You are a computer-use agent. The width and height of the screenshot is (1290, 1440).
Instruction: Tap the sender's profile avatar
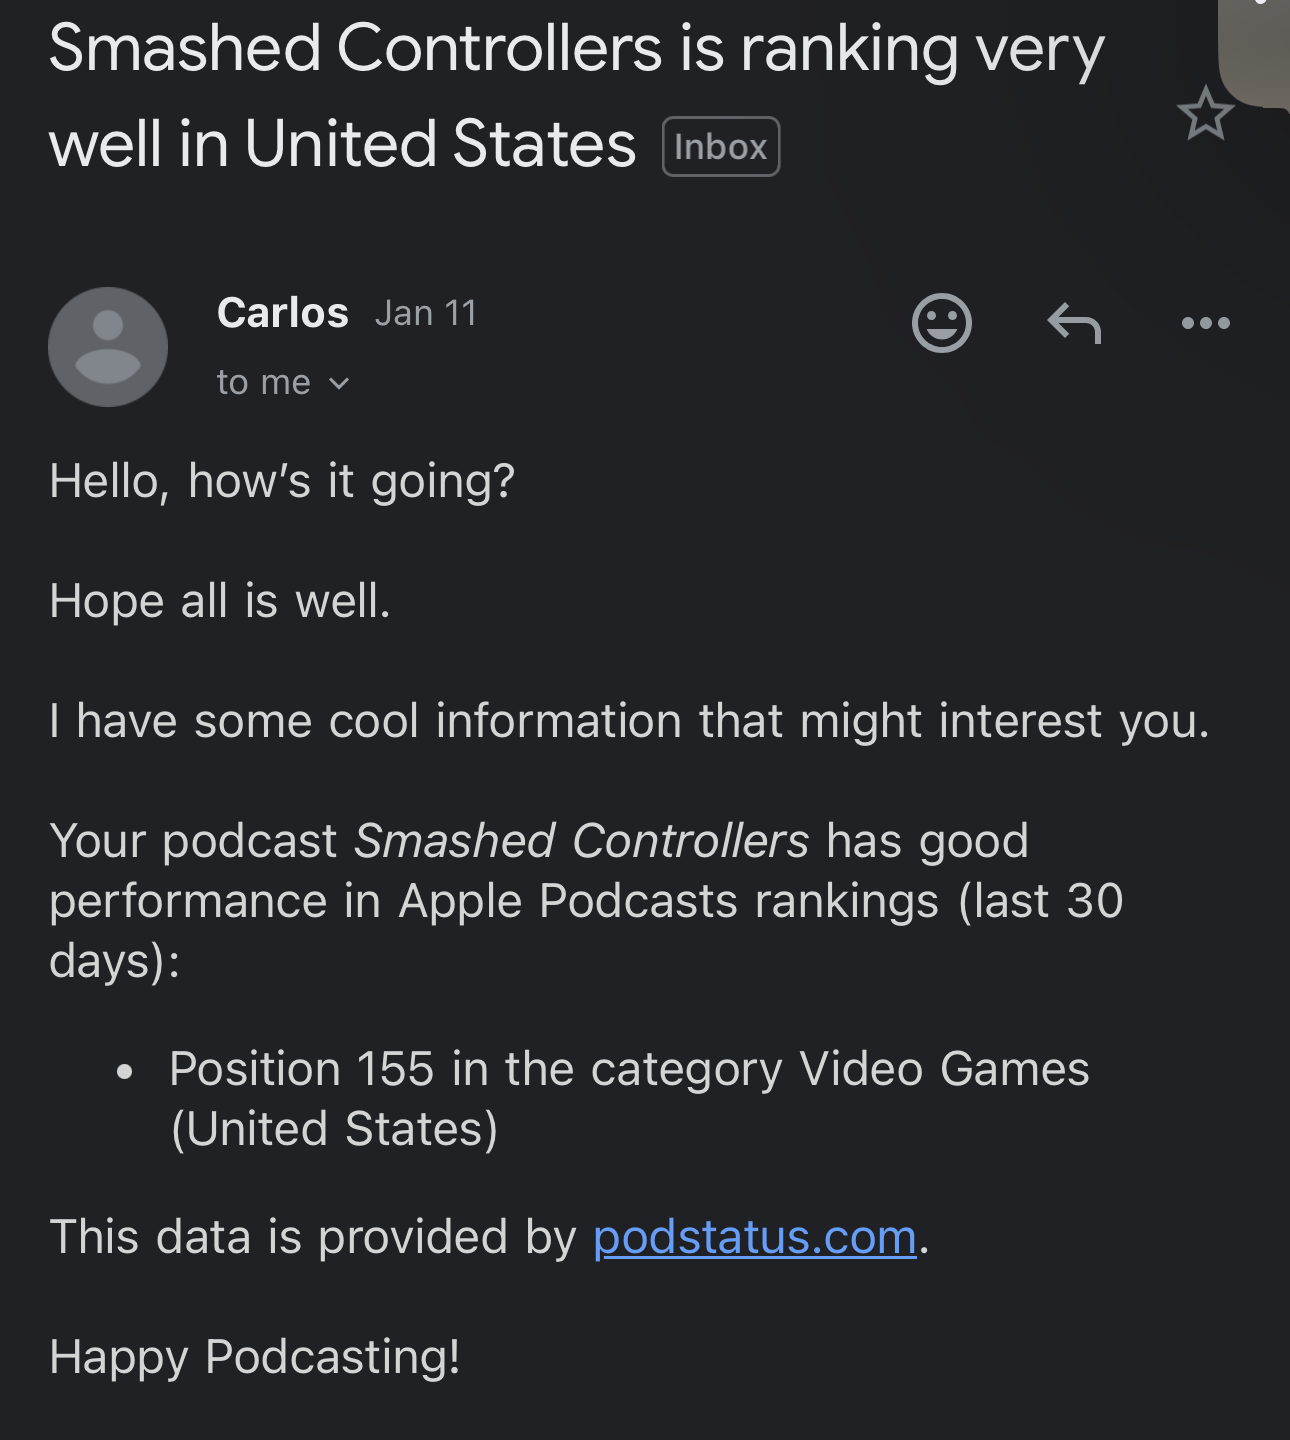coord(108,347)
